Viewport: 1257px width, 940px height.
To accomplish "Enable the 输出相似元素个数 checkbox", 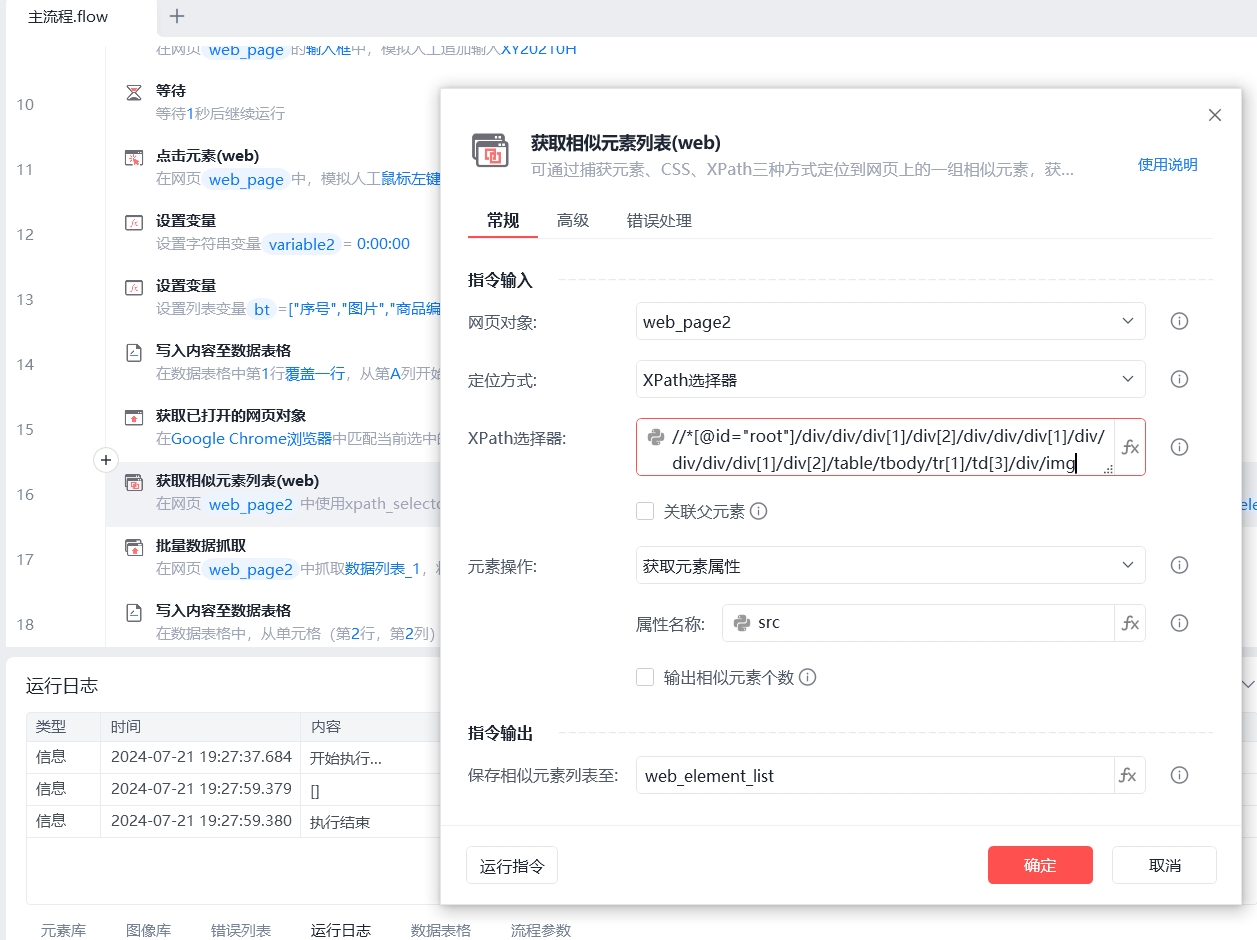I will click(x=645, y=677).
